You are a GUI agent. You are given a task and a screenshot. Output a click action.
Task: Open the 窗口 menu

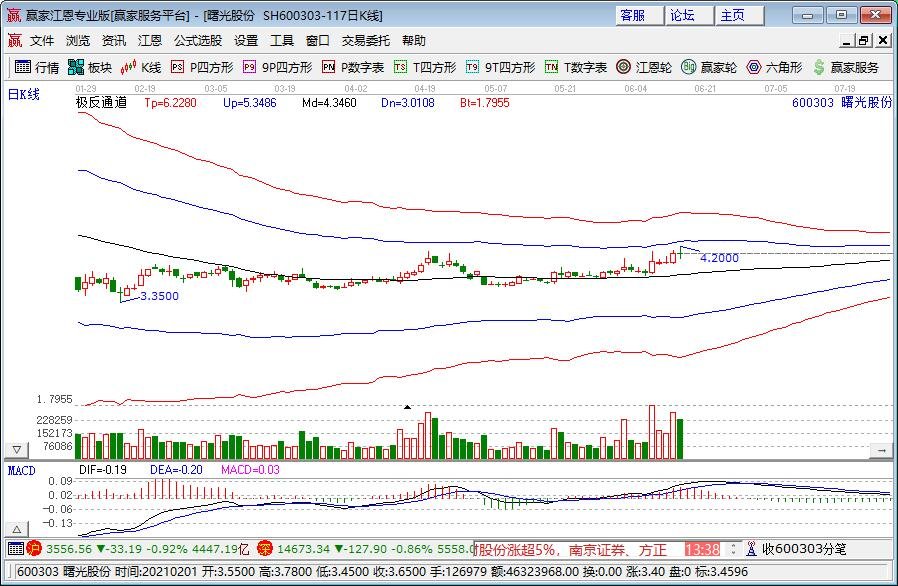(x=318, y=41)
